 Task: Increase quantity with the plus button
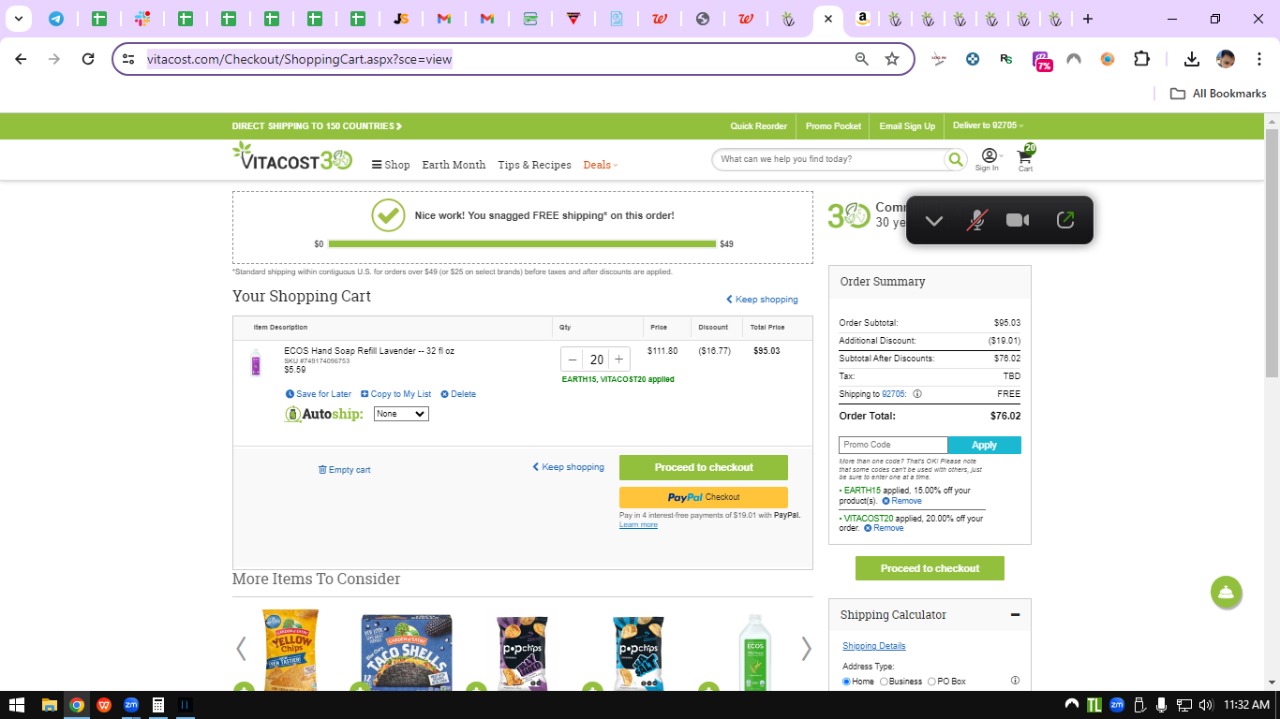click(619, 359)
